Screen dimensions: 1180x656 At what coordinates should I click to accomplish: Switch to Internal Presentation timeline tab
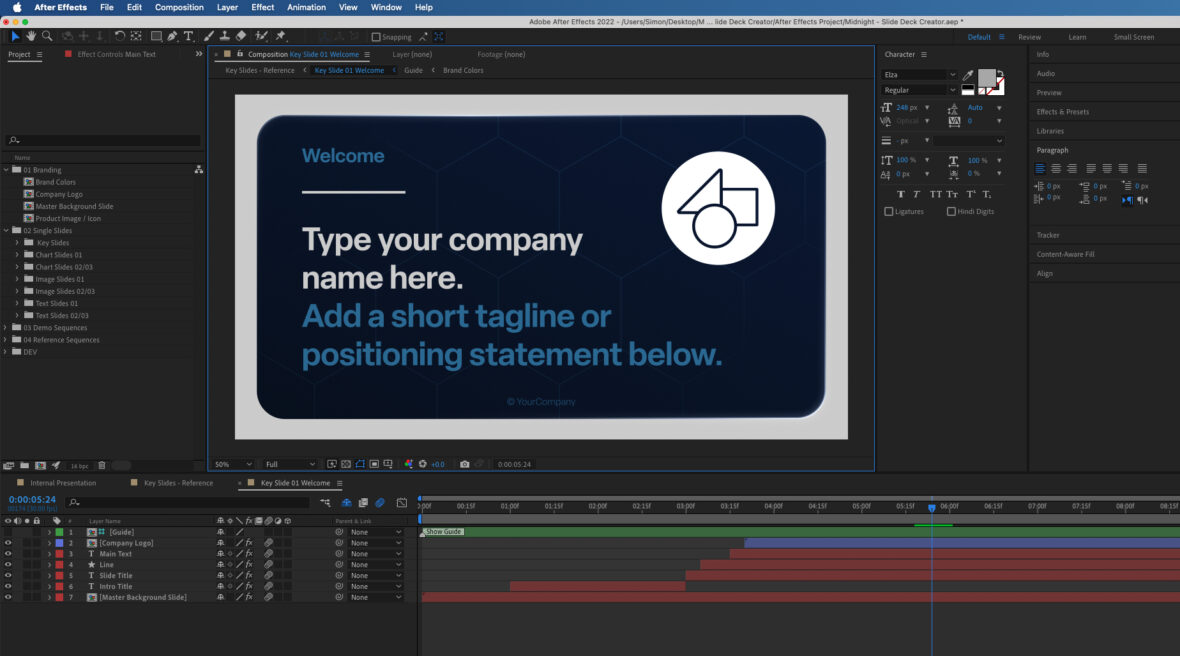(x=63, y=483)
